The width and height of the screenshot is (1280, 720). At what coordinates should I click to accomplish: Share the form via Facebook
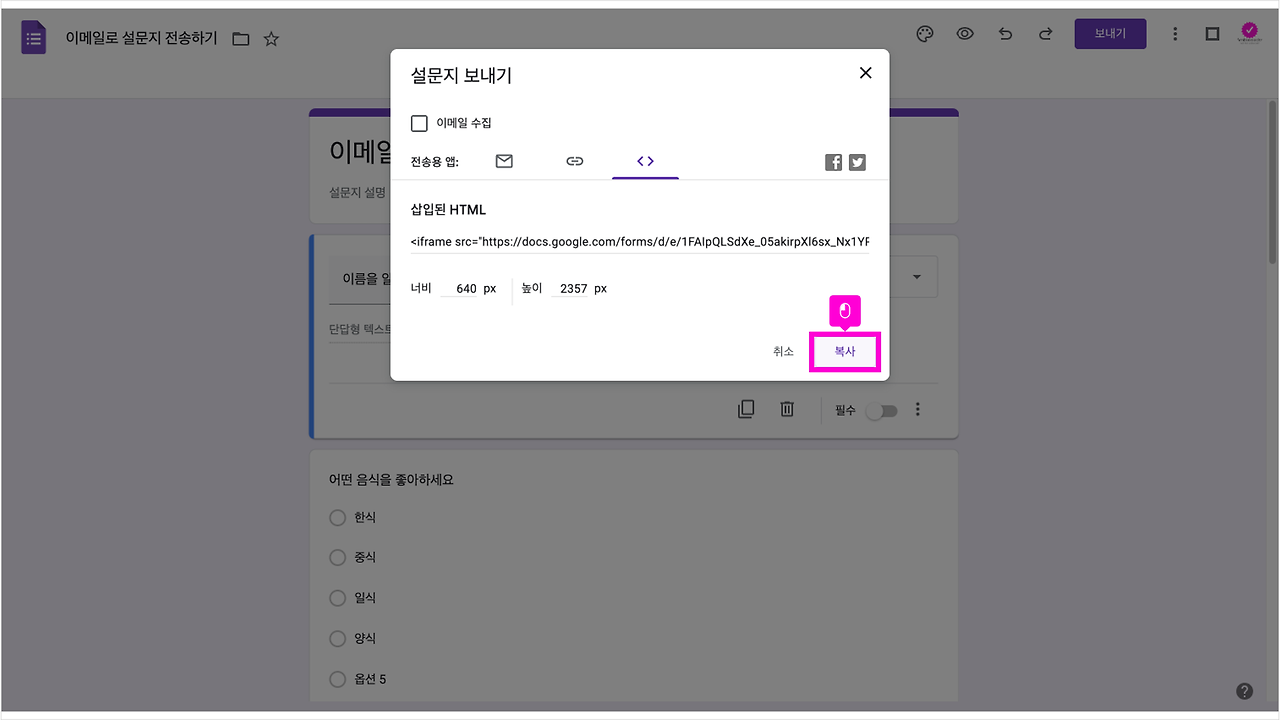pyautogui.click(x=833, y=161)
